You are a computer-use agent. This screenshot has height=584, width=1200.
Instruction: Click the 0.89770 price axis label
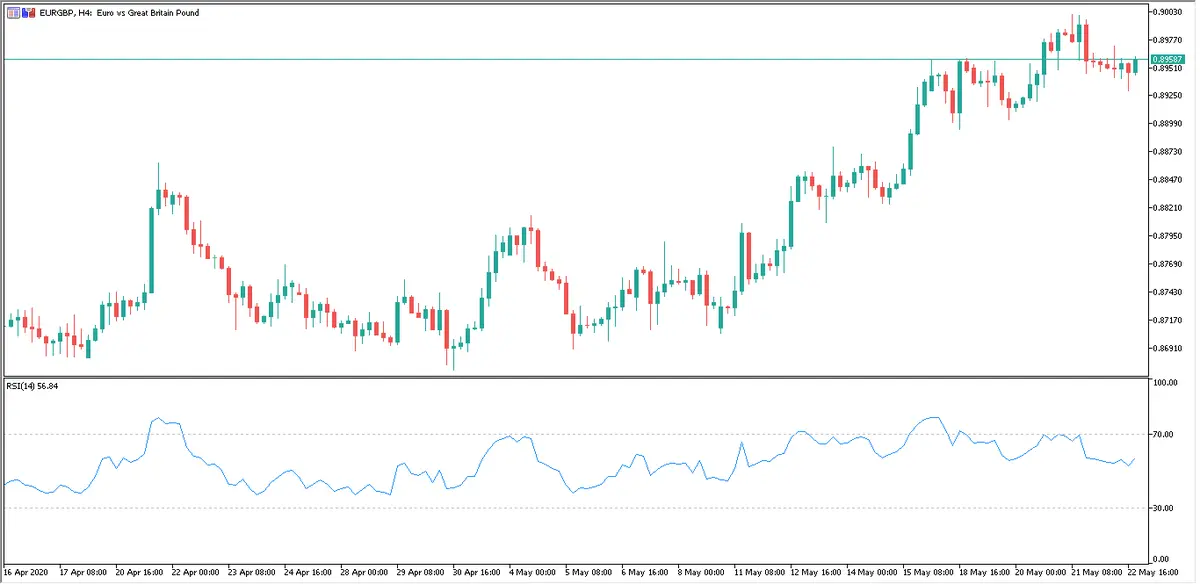1165,40
